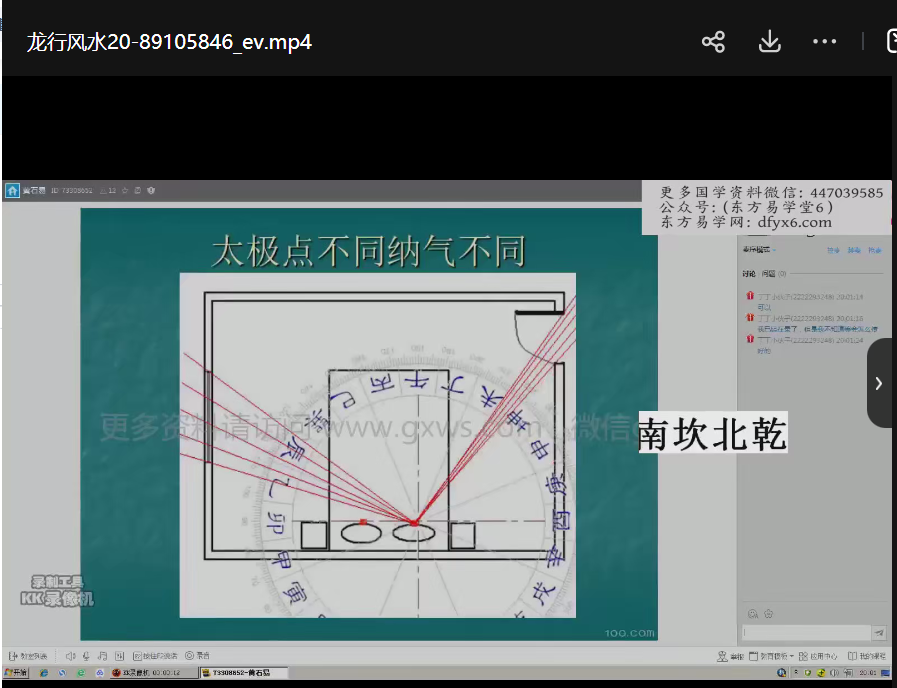
Task: Click the Windows 开始 Start button
Action: 16,673
